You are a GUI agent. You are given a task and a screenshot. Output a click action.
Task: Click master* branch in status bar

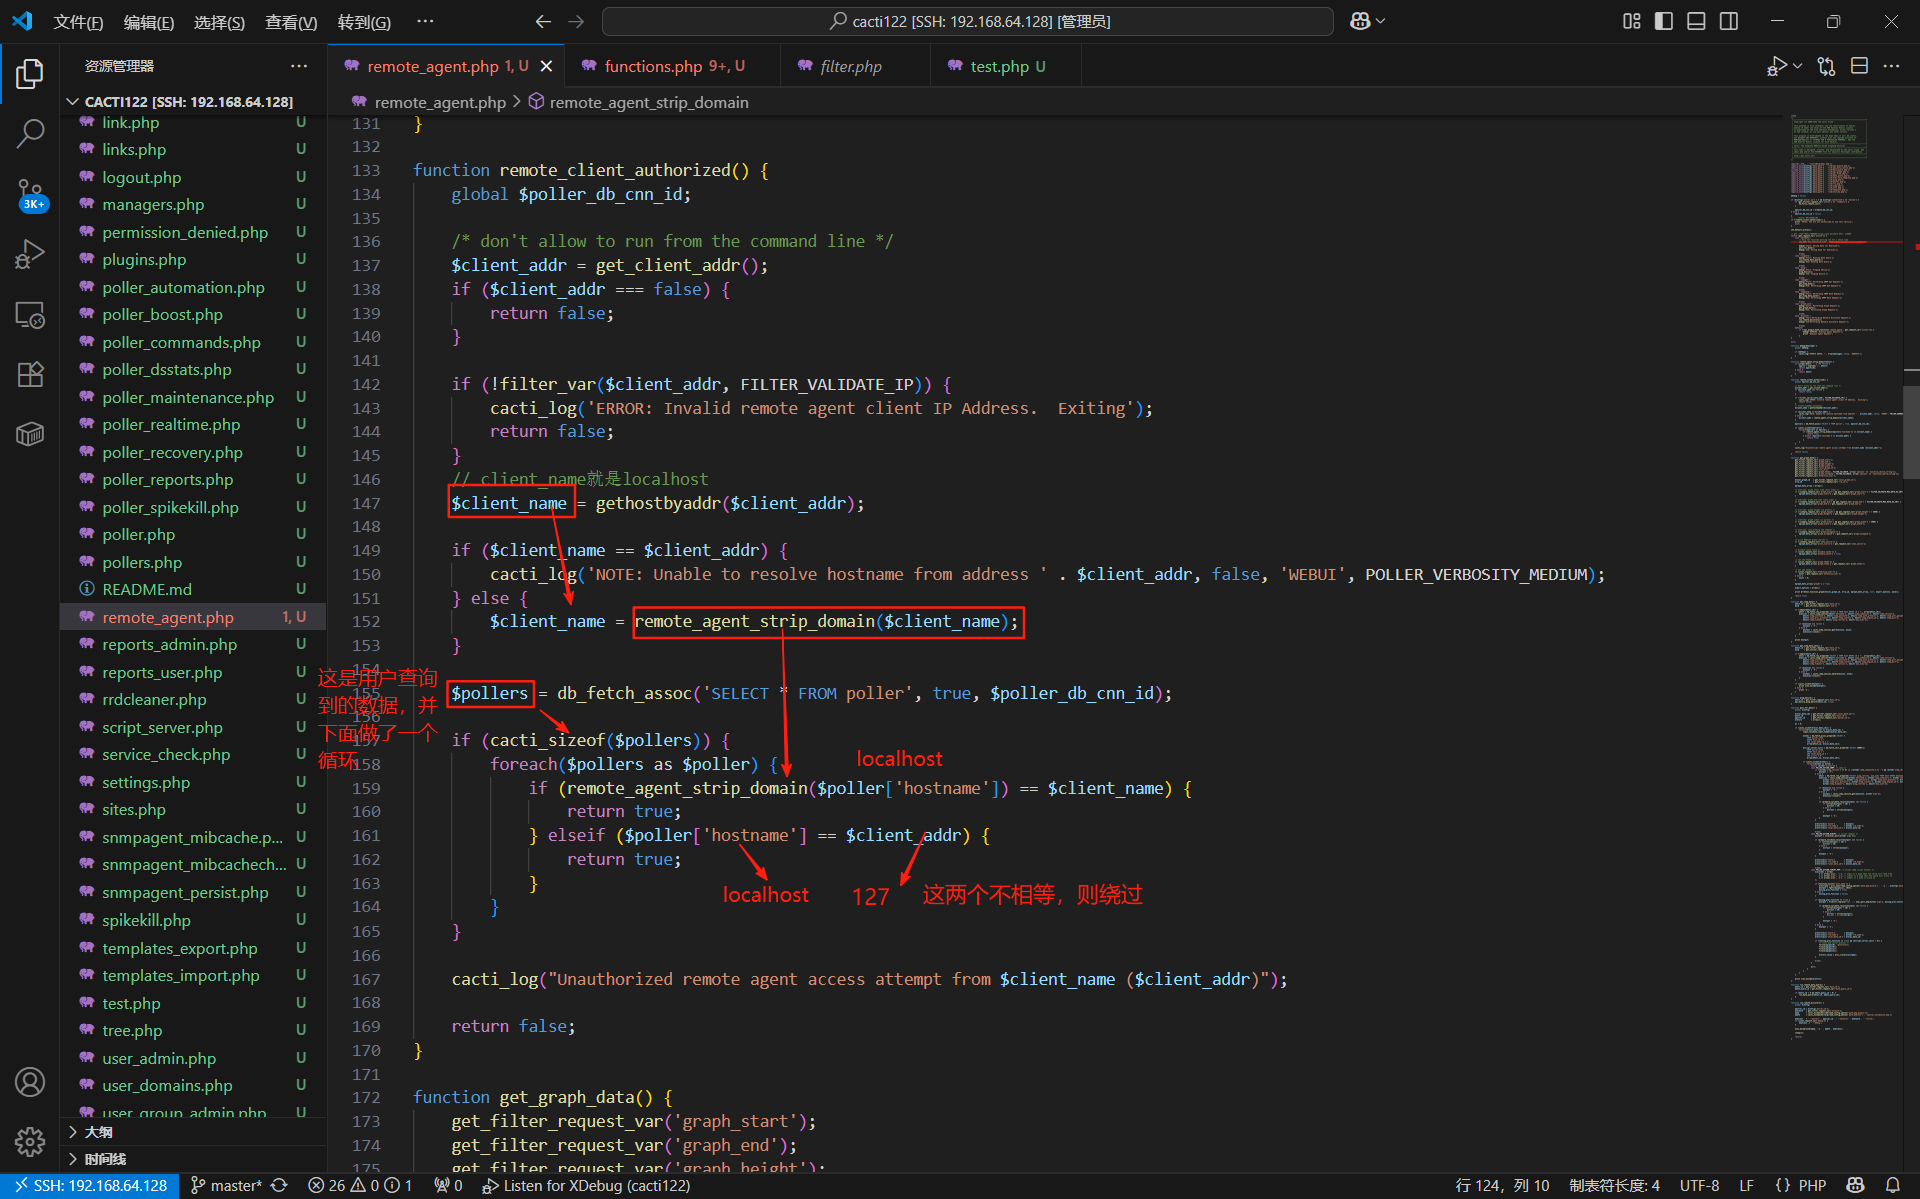click(x=227, y=1185)
